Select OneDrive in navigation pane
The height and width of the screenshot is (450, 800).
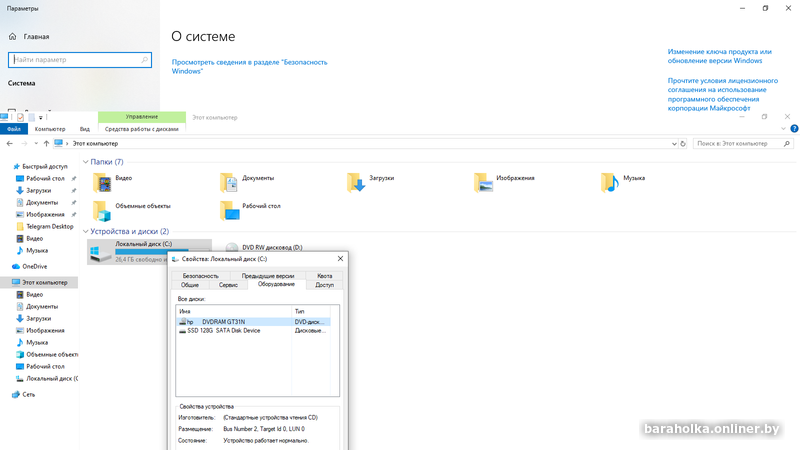34,267
